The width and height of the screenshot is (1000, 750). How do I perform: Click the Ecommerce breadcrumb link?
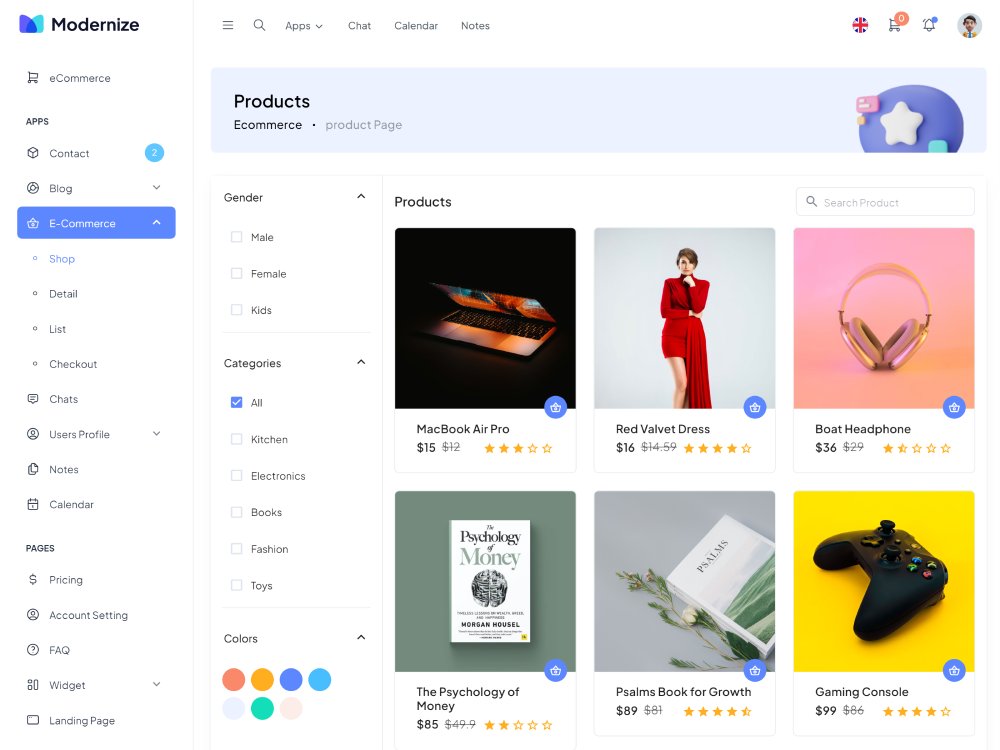(267, 125)
